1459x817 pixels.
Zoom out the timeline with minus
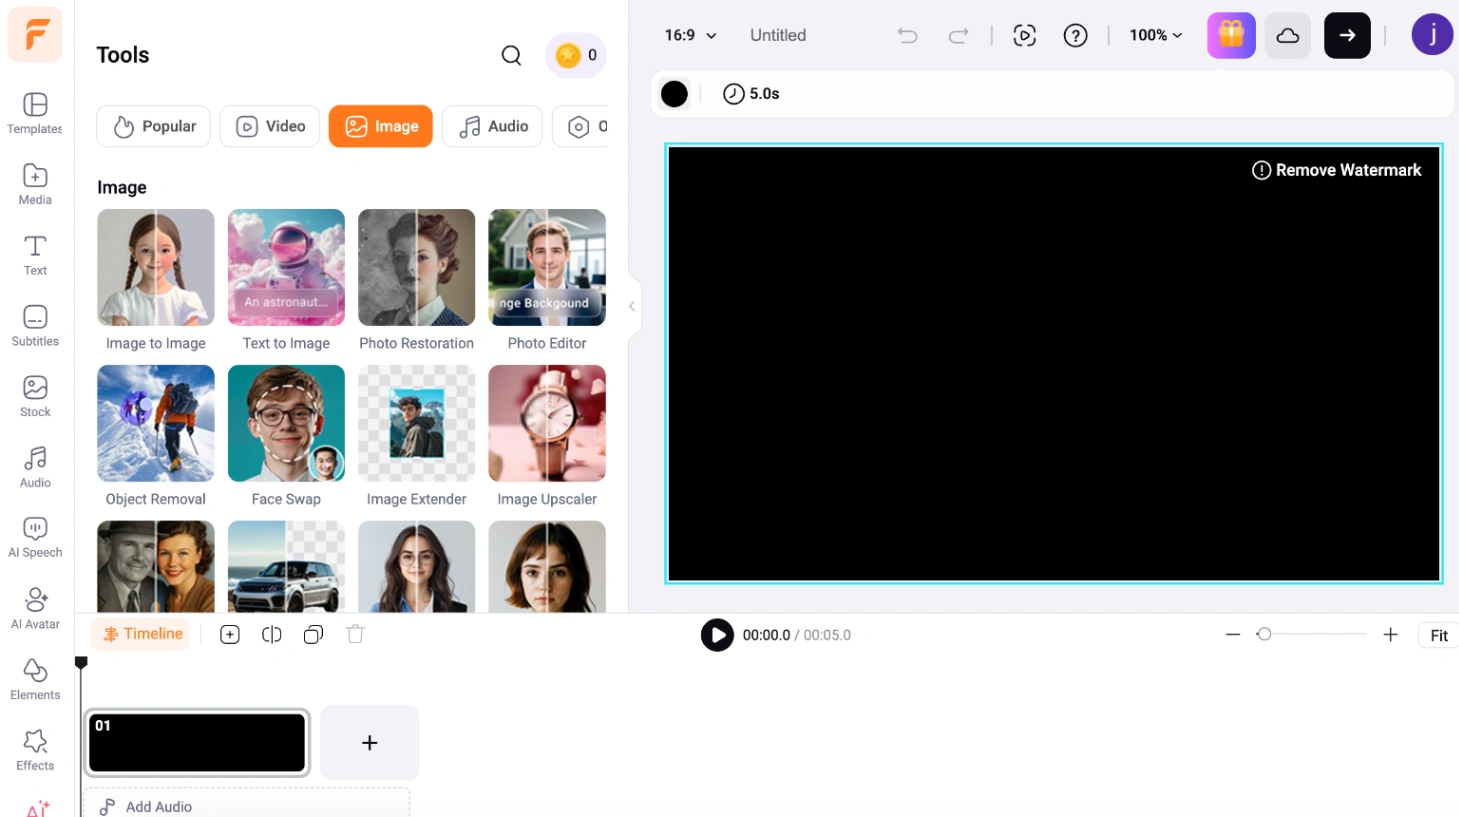[x=1233, y=635]
